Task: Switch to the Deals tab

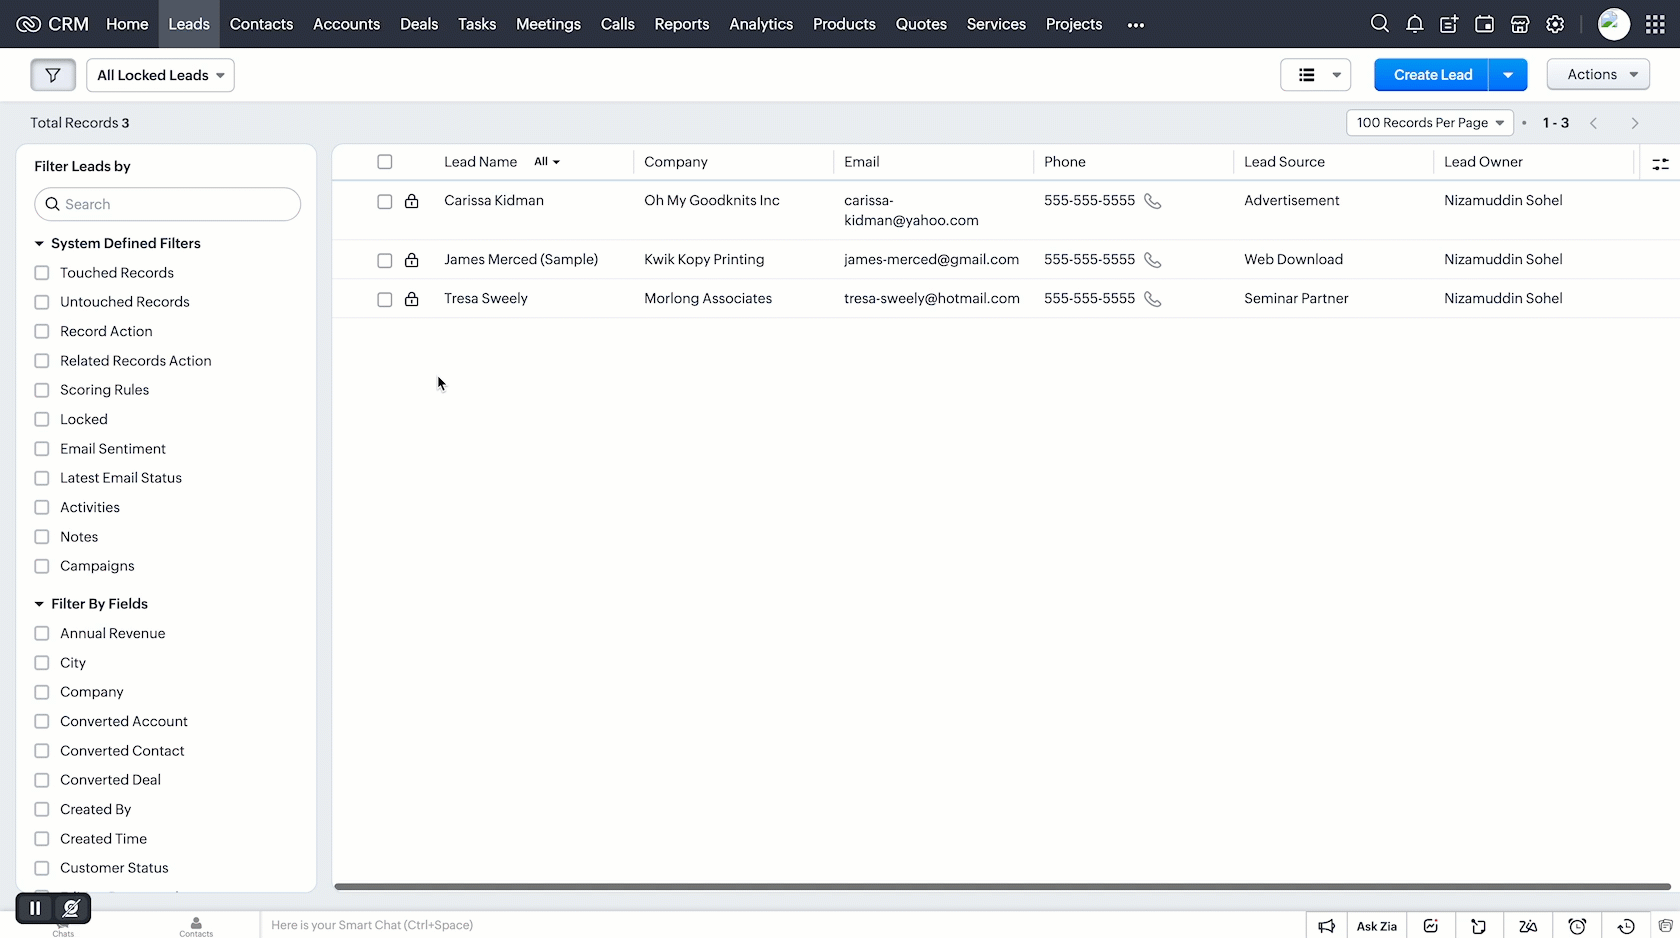Action: 418,24
